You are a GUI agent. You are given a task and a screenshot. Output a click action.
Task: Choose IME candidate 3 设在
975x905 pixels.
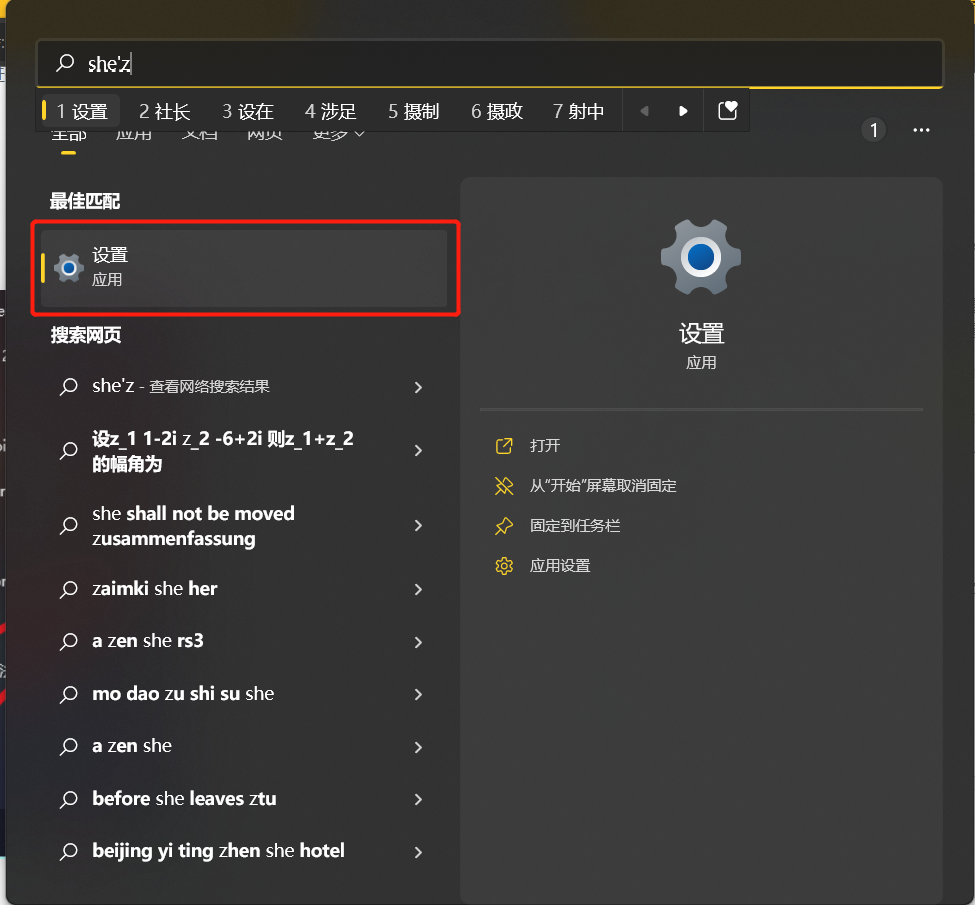[x=247, y=112]
